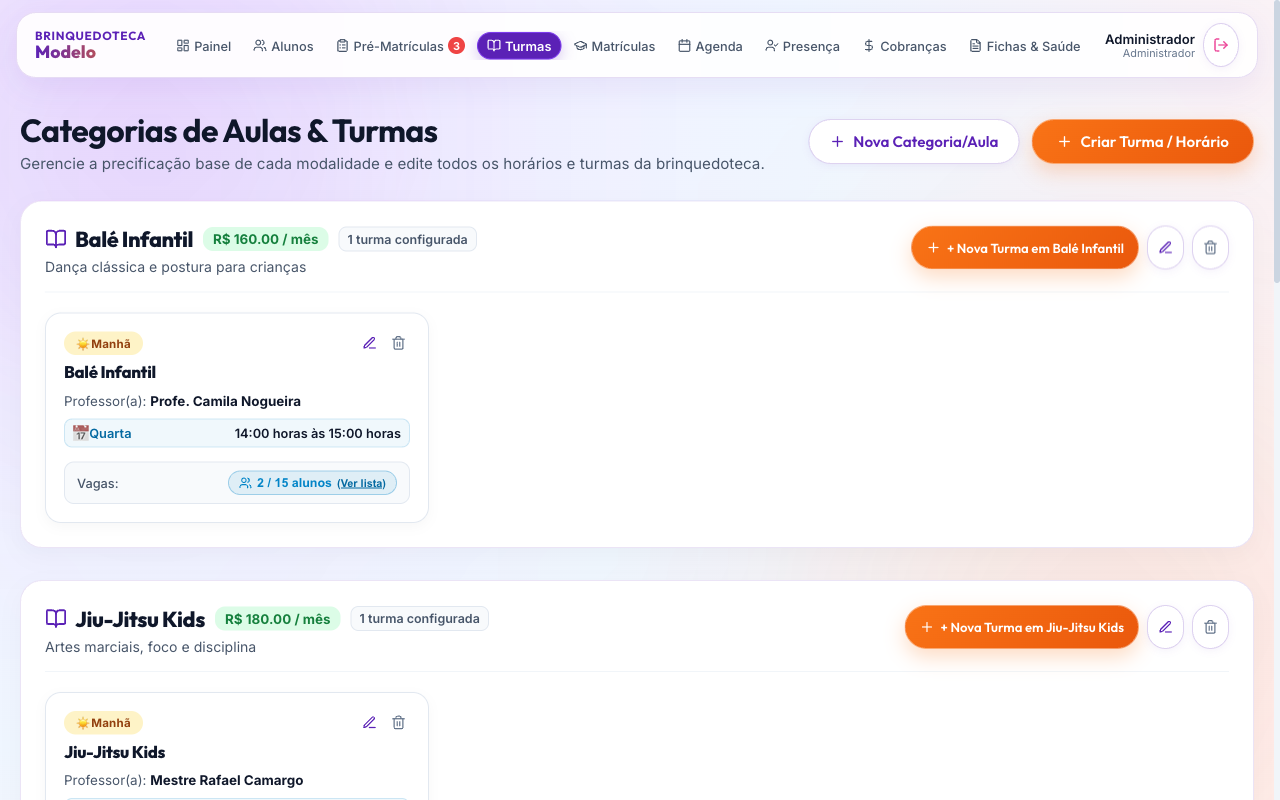Open the Painel menu item
The height and width of the screenshot is (800, 1280).
[x=204, y=46]
